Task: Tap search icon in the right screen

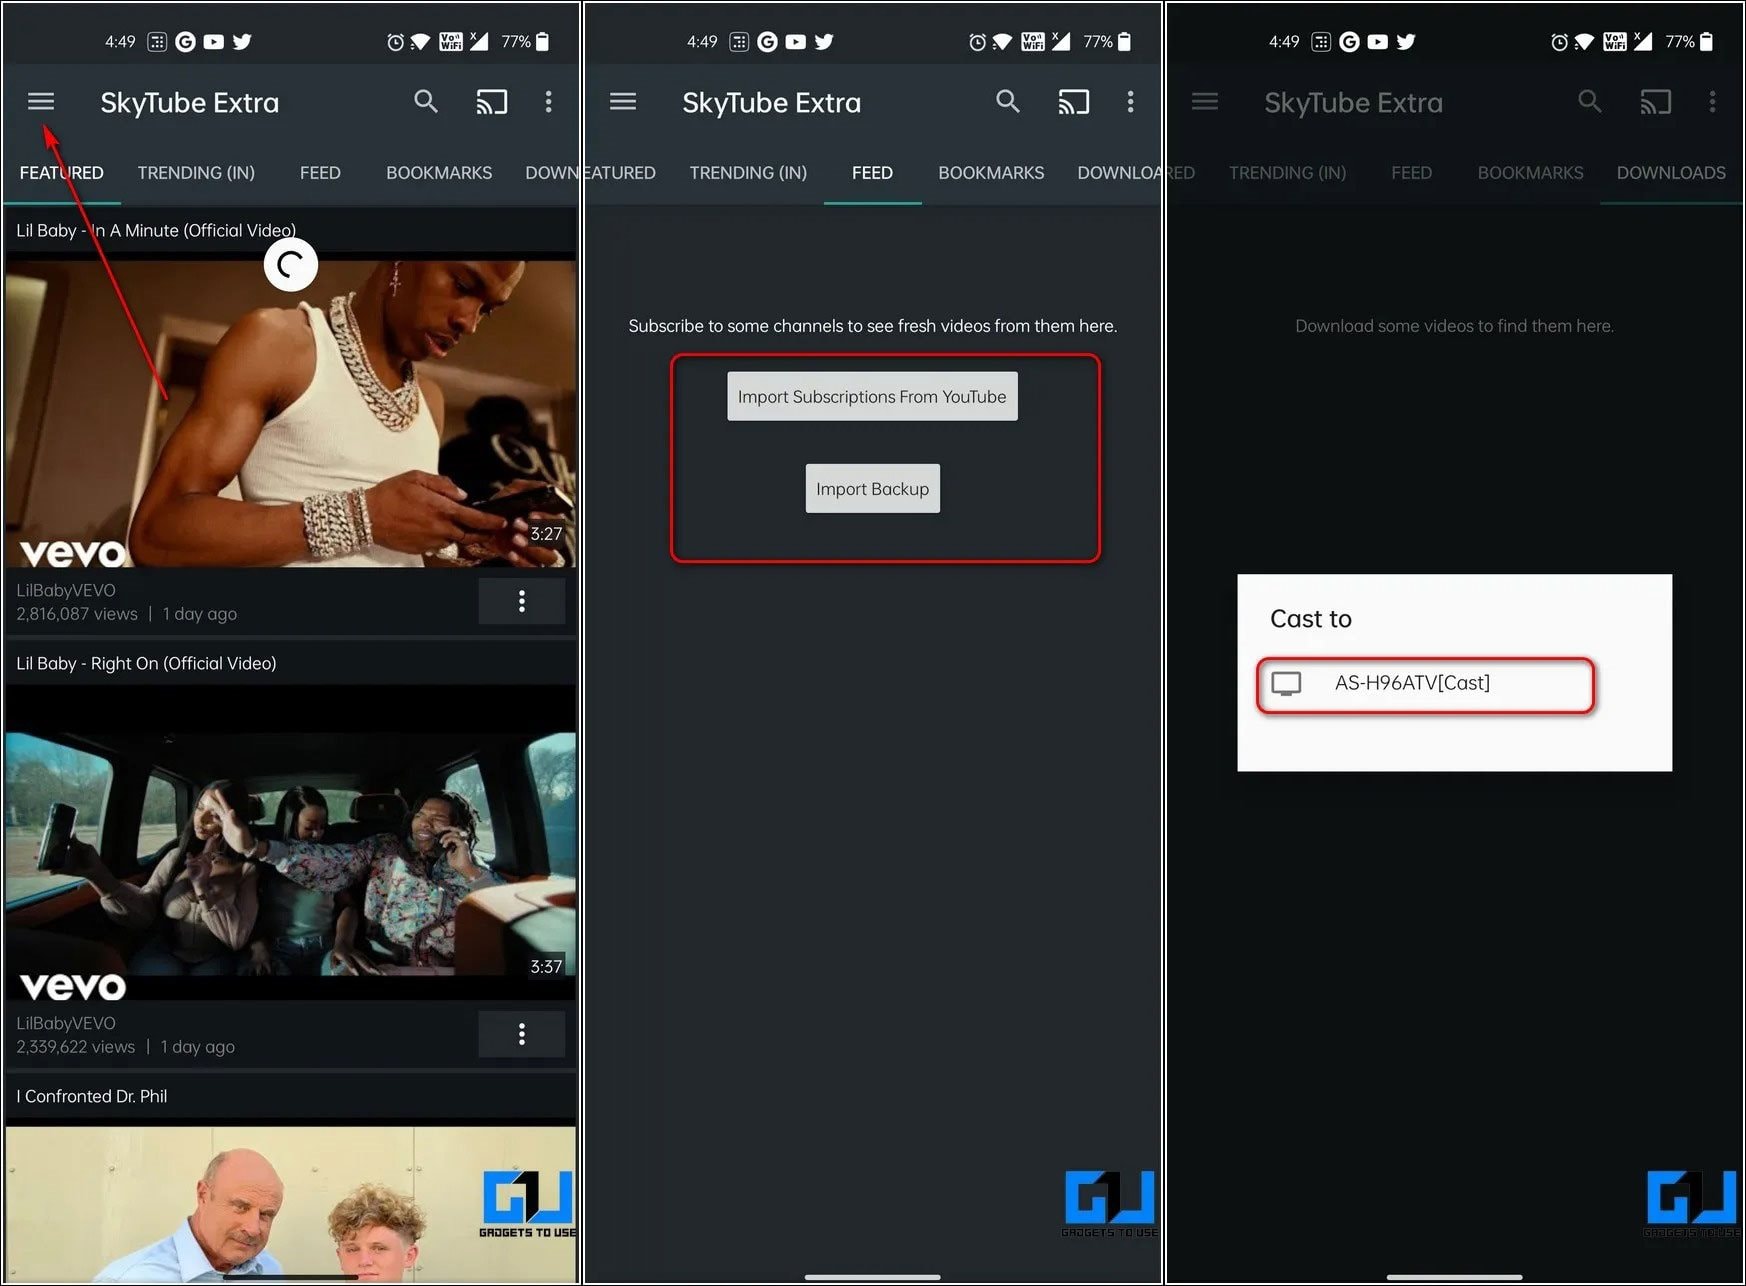Action: (x=1590, y=101)
